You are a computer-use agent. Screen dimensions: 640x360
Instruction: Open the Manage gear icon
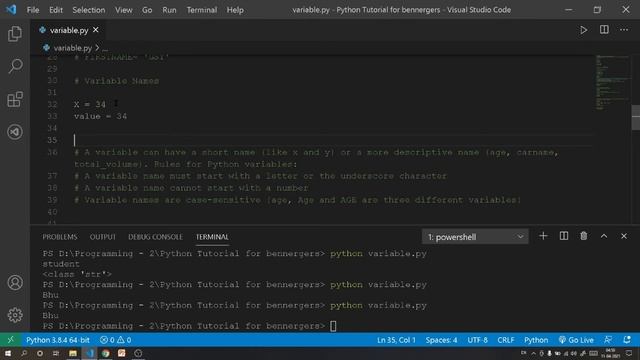[x=15, y=315]
